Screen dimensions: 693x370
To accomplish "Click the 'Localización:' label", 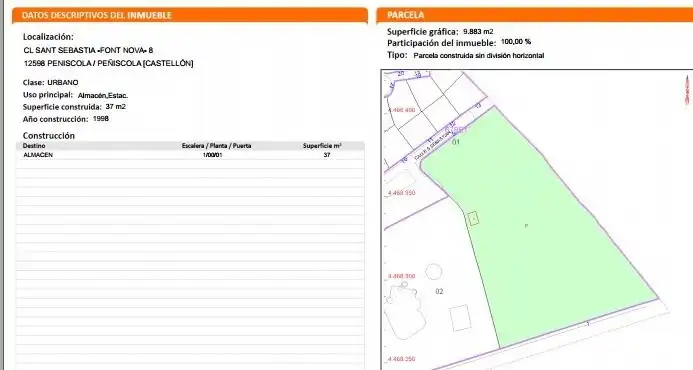I will 48,37.
